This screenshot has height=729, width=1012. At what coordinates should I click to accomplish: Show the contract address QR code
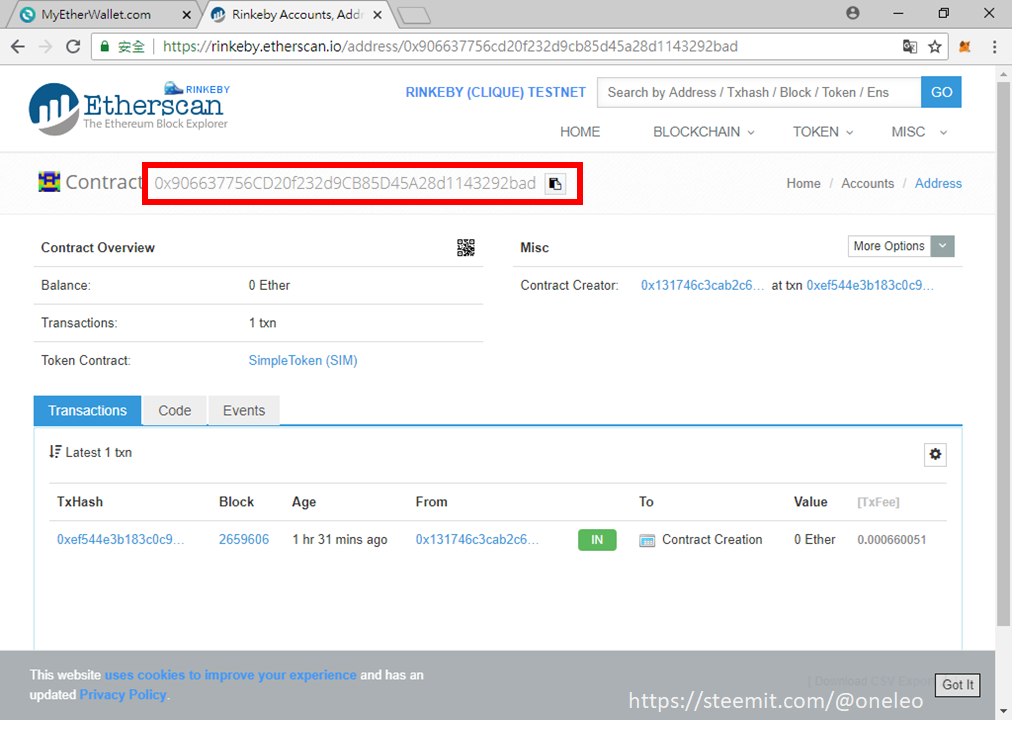pyautogui.click(x=465, y=248)
